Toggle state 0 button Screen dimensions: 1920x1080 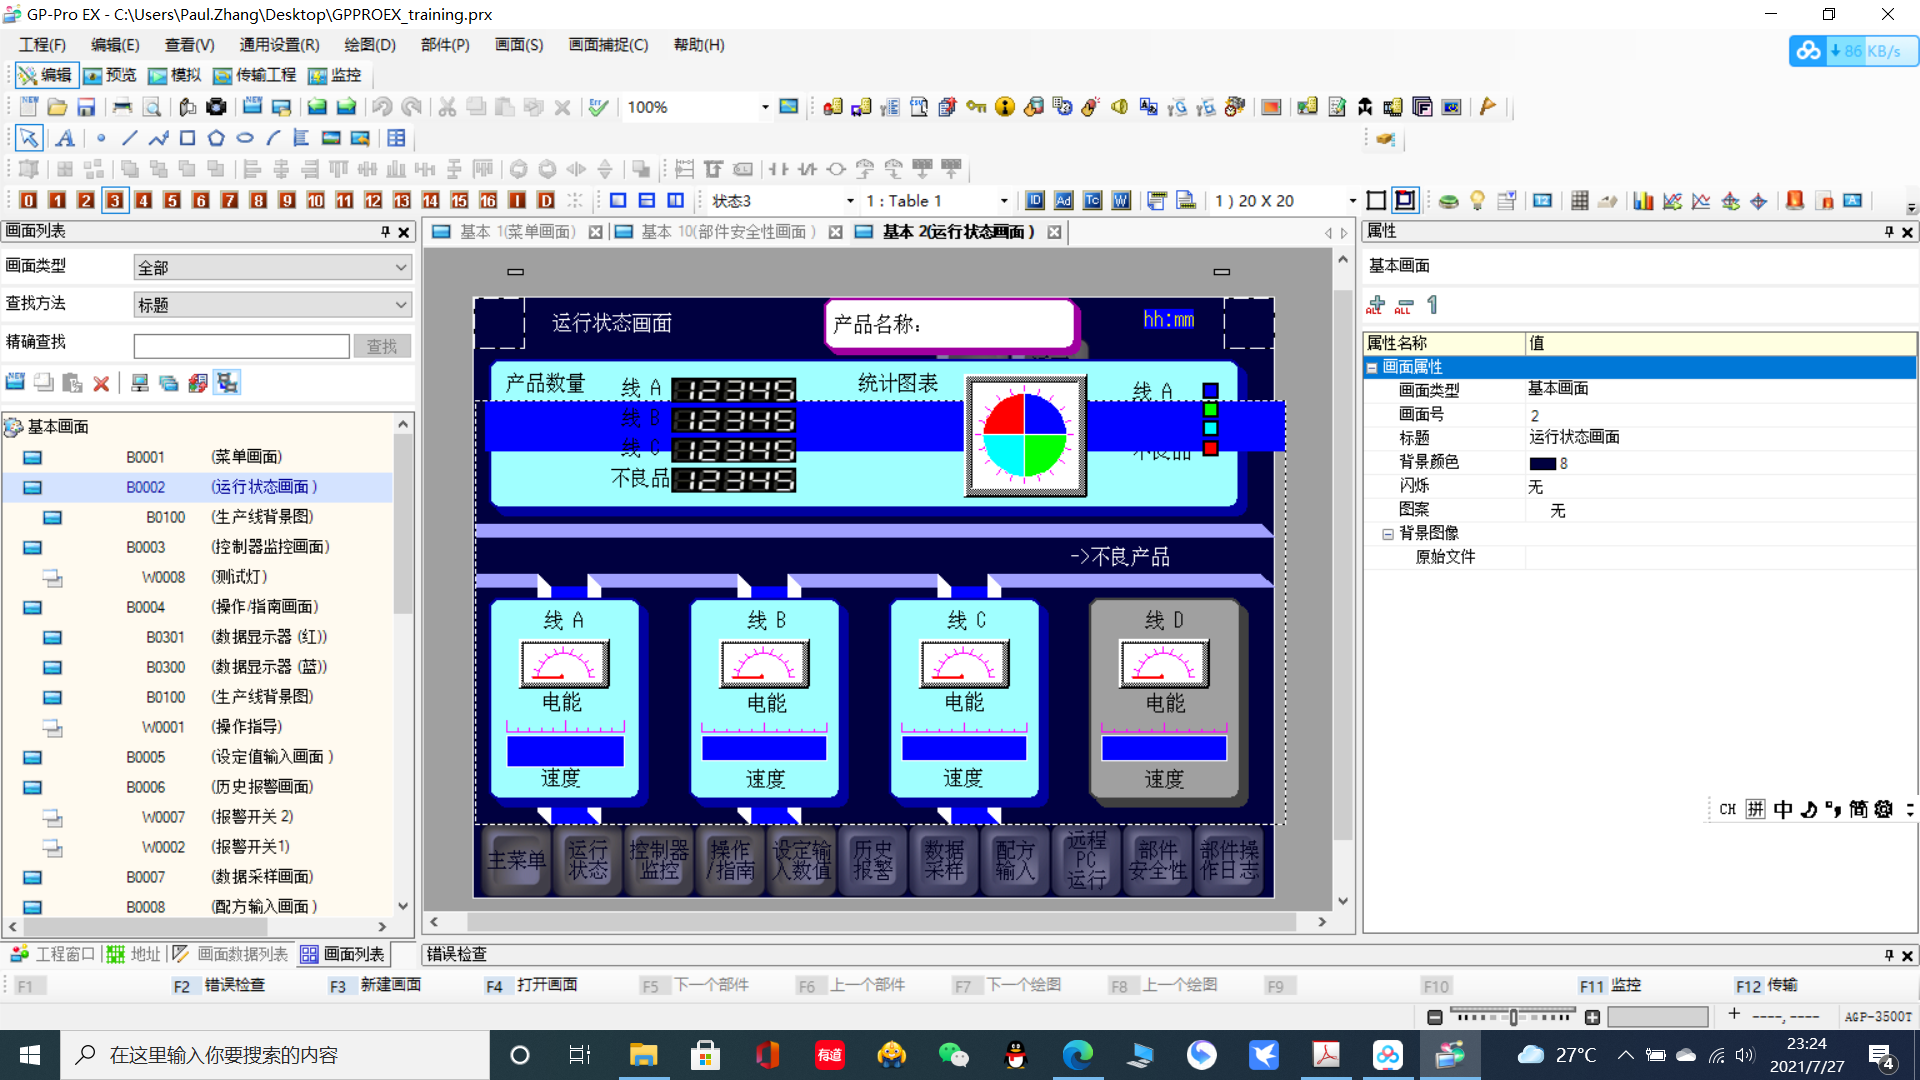pyautogui.click(x=28, y=201)
